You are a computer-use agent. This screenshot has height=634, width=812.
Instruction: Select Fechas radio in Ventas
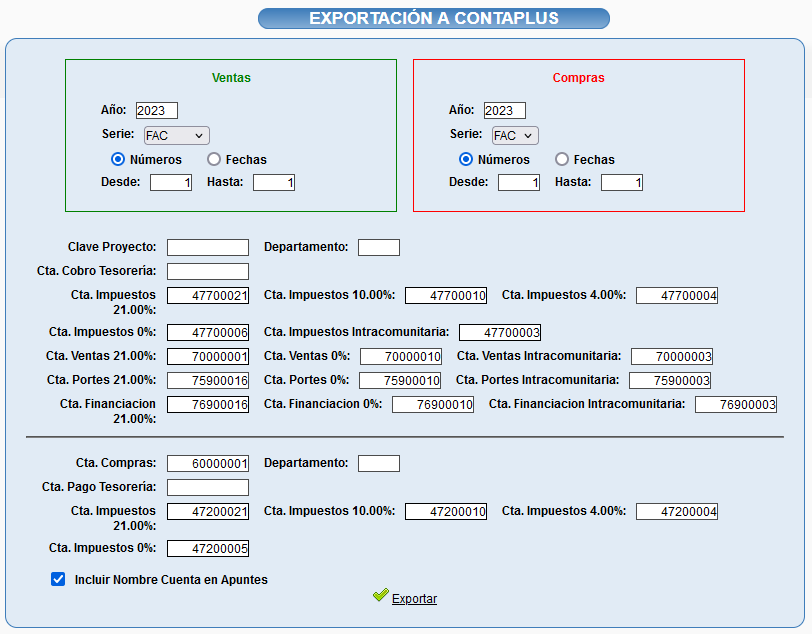[214, 159]
